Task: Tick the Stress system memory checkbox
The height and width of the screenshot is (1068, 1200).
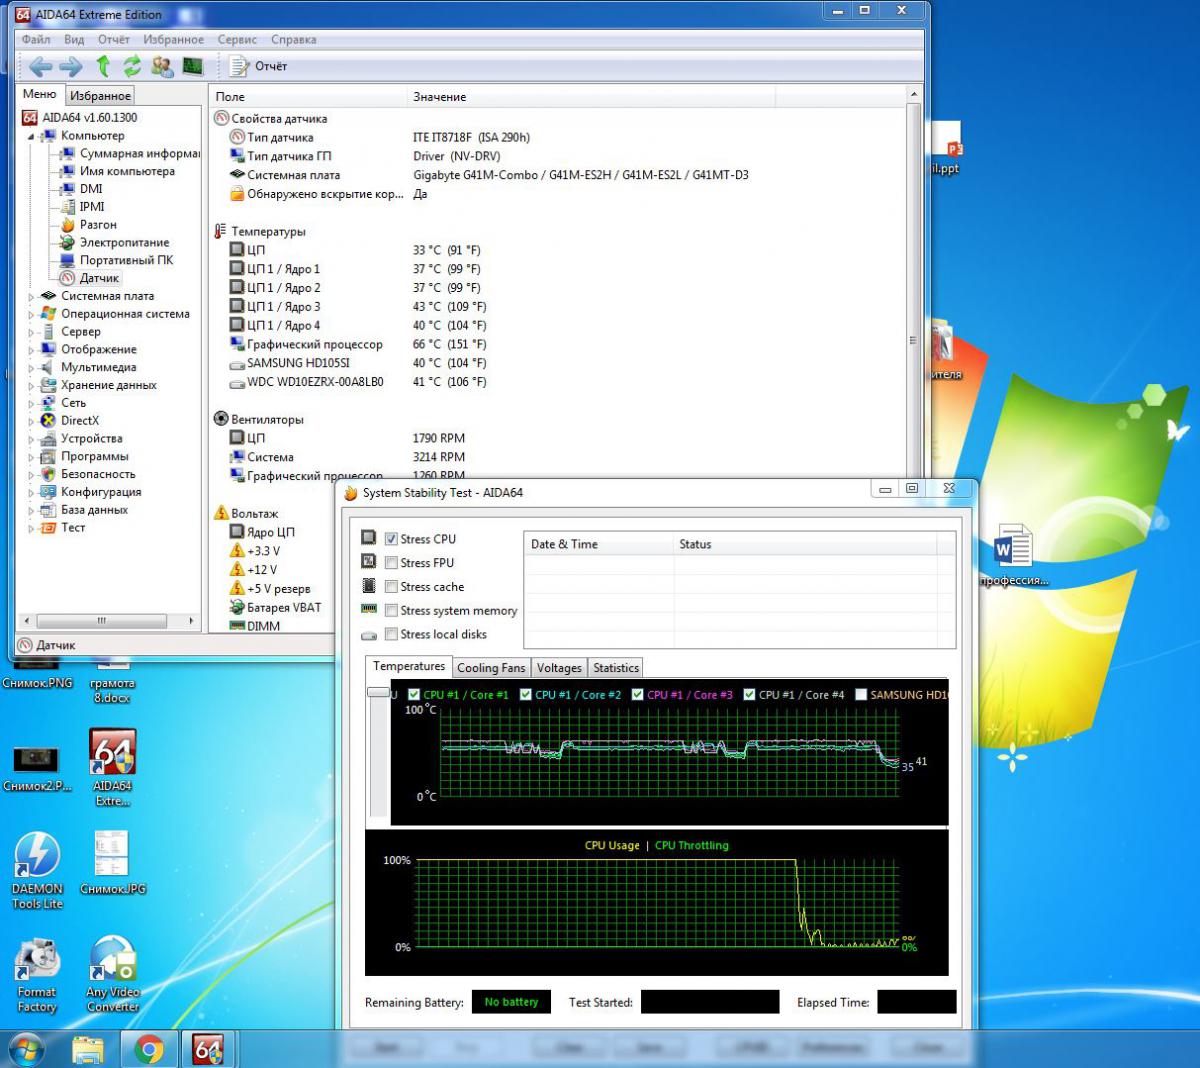Action: [x=392, y=611]
